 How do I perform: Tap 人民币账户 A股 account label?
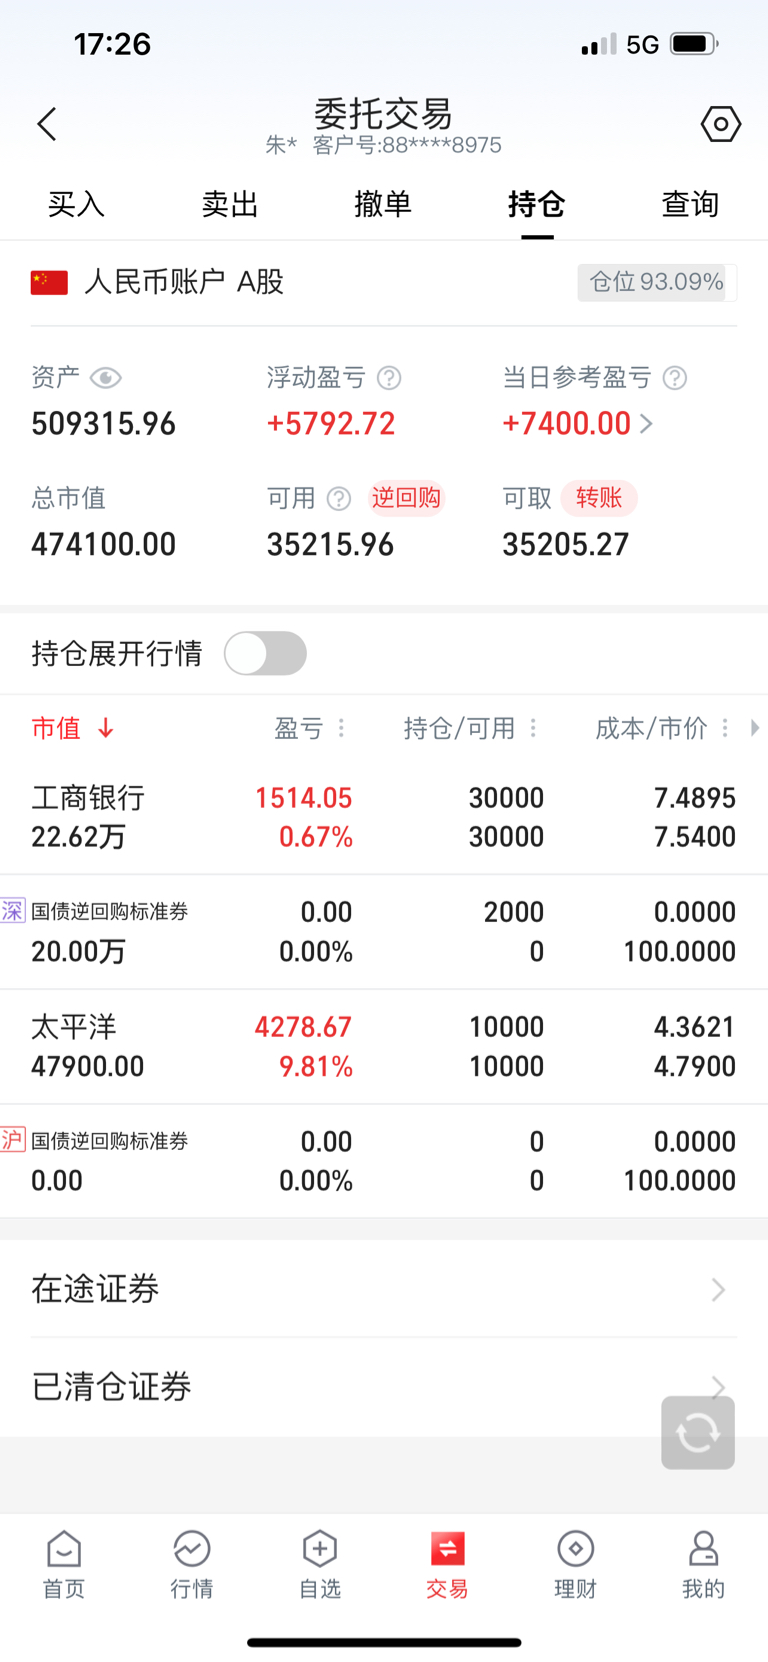click(x=184, y=282)
